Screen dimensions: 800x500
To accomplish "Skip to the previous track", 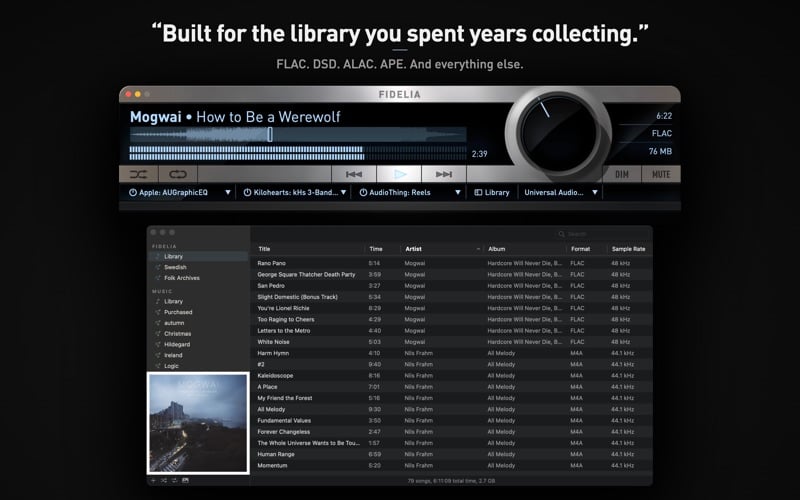I will tap(354, 174).
